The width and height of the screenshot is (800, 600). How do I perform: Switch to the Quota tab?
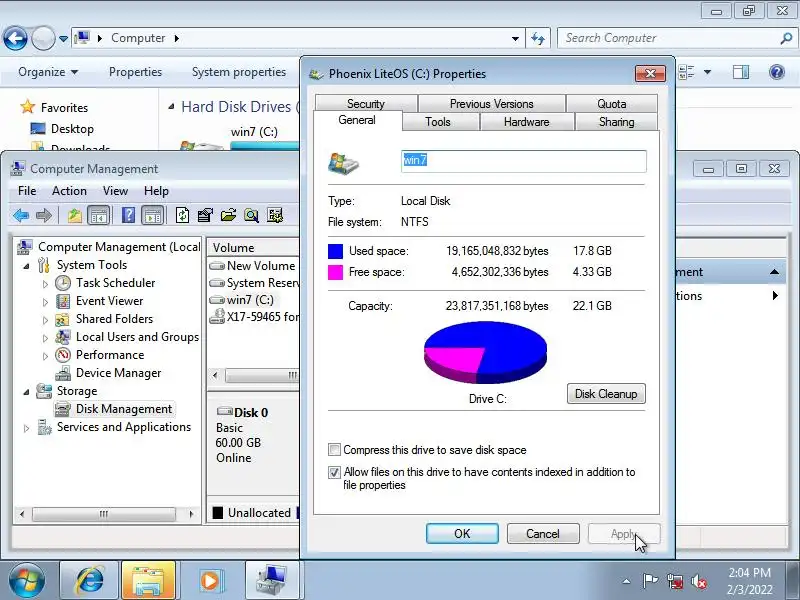pyautogui.click(x=612, y=104)
